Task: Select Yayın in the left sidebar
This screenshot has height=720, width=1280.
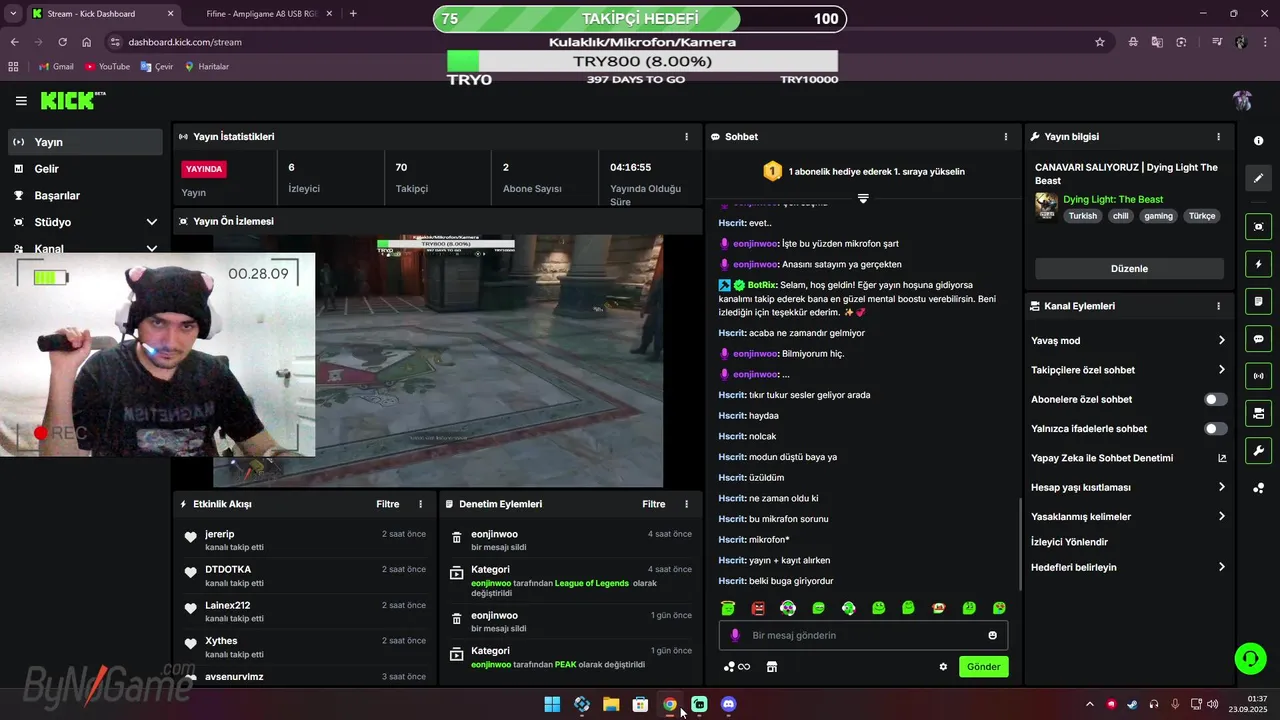Action: [85, 142]
